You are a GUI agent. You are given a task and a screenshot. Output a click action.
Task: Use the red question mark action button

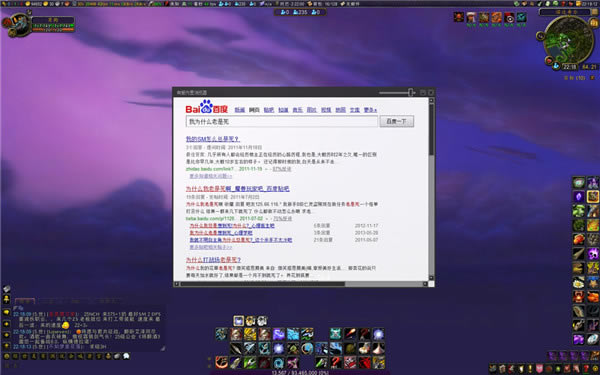click(336, 362)
